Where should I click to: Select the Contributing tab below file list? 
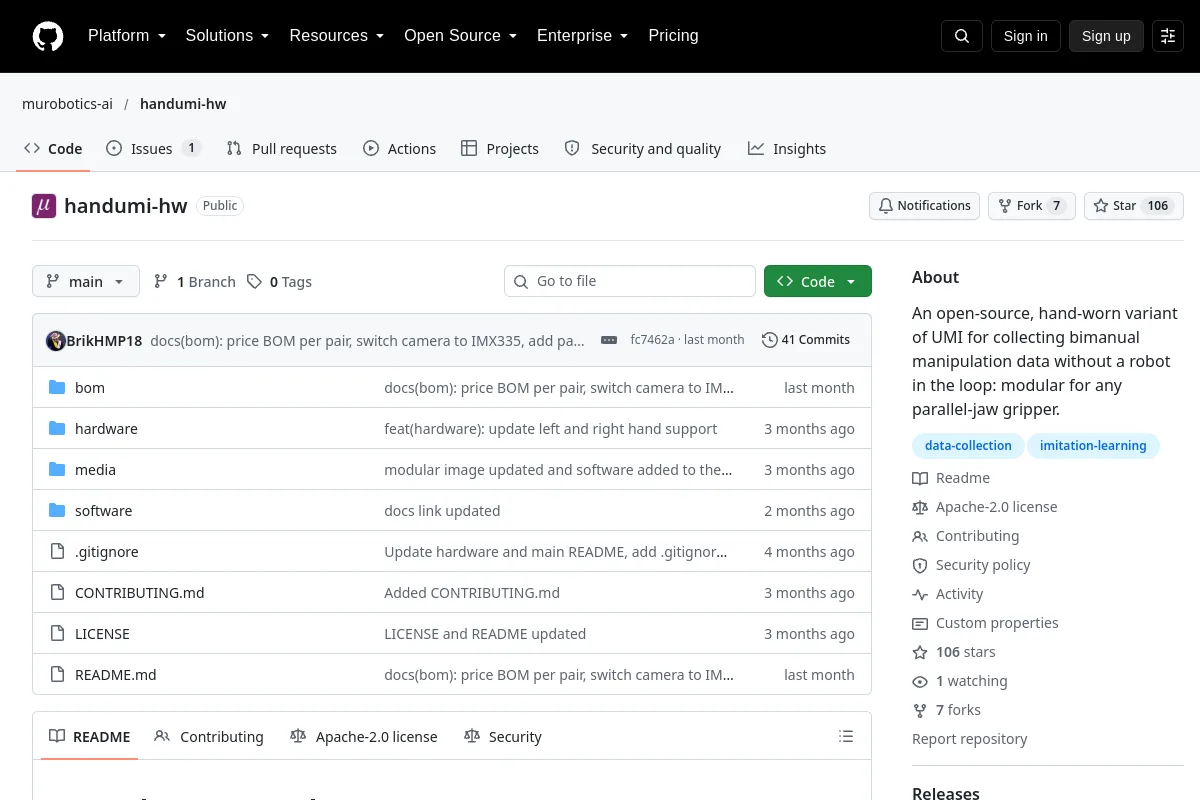coord(209,737)
